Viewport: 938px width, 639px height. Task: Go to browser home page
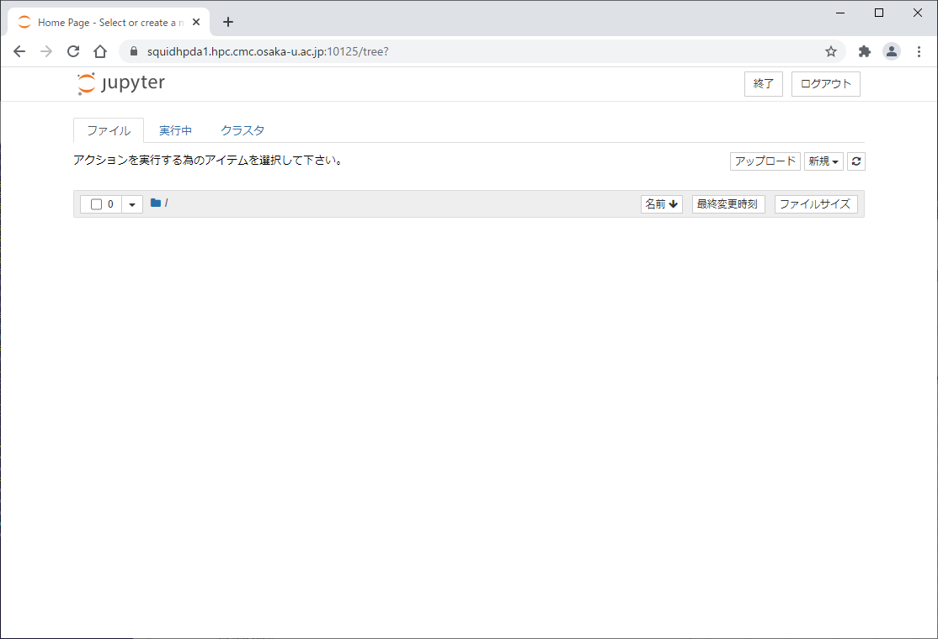pos(100,52)
